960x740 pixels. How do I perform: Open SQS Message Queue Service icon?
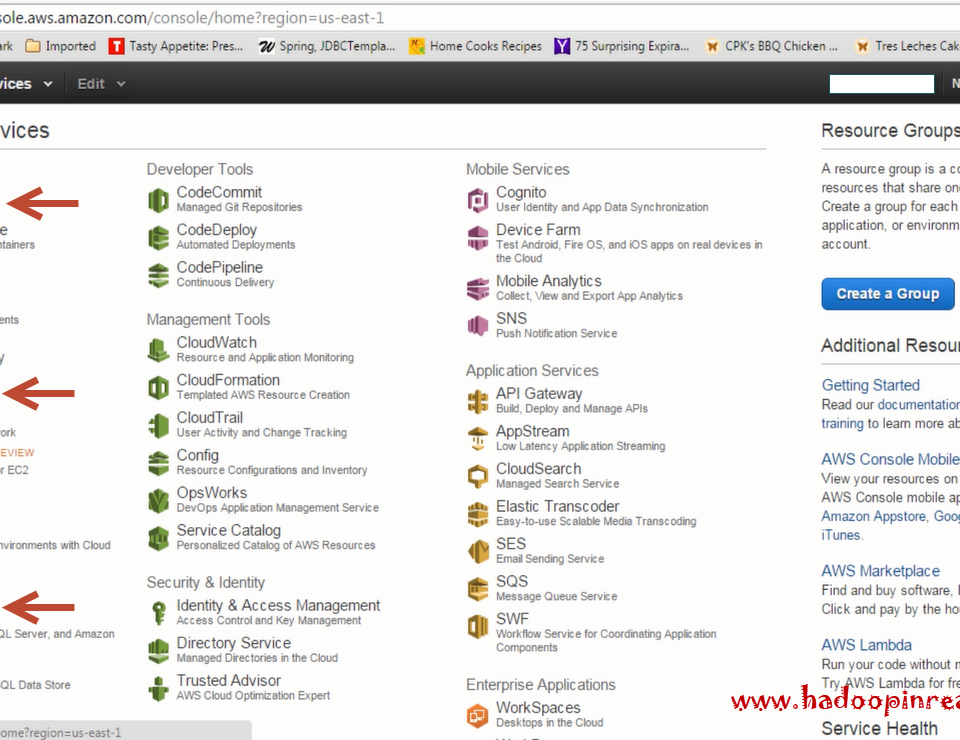click(x=477, y=588)
